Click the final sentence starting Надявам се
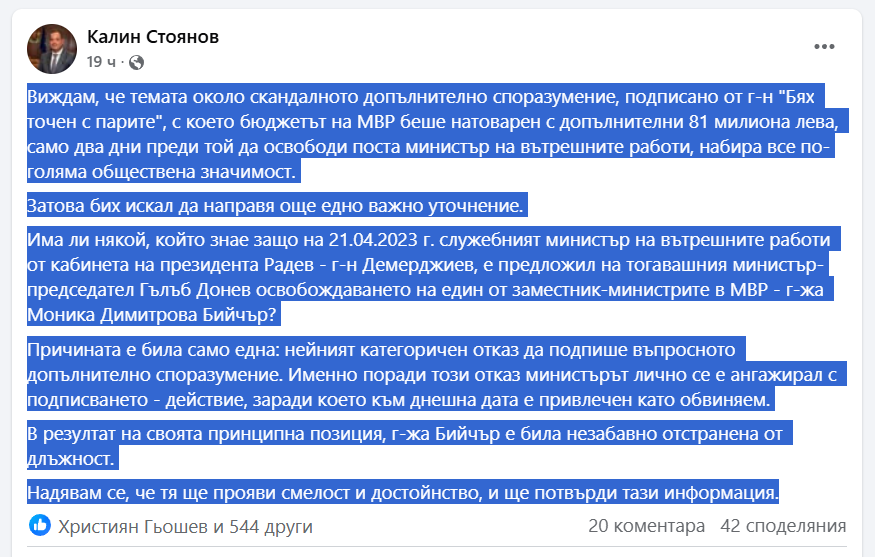The height and width of the screenshot is (557, 875). point(403,493)
